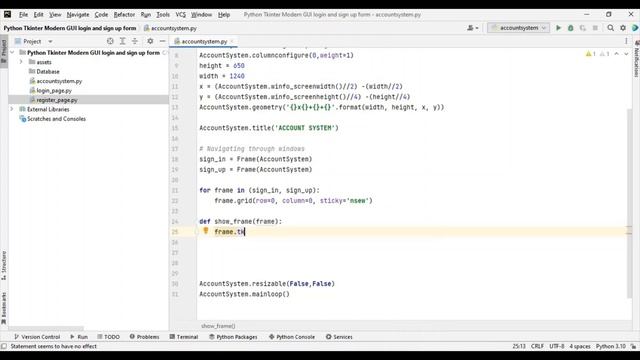Open editor tabs more options menu

point(626,41)
